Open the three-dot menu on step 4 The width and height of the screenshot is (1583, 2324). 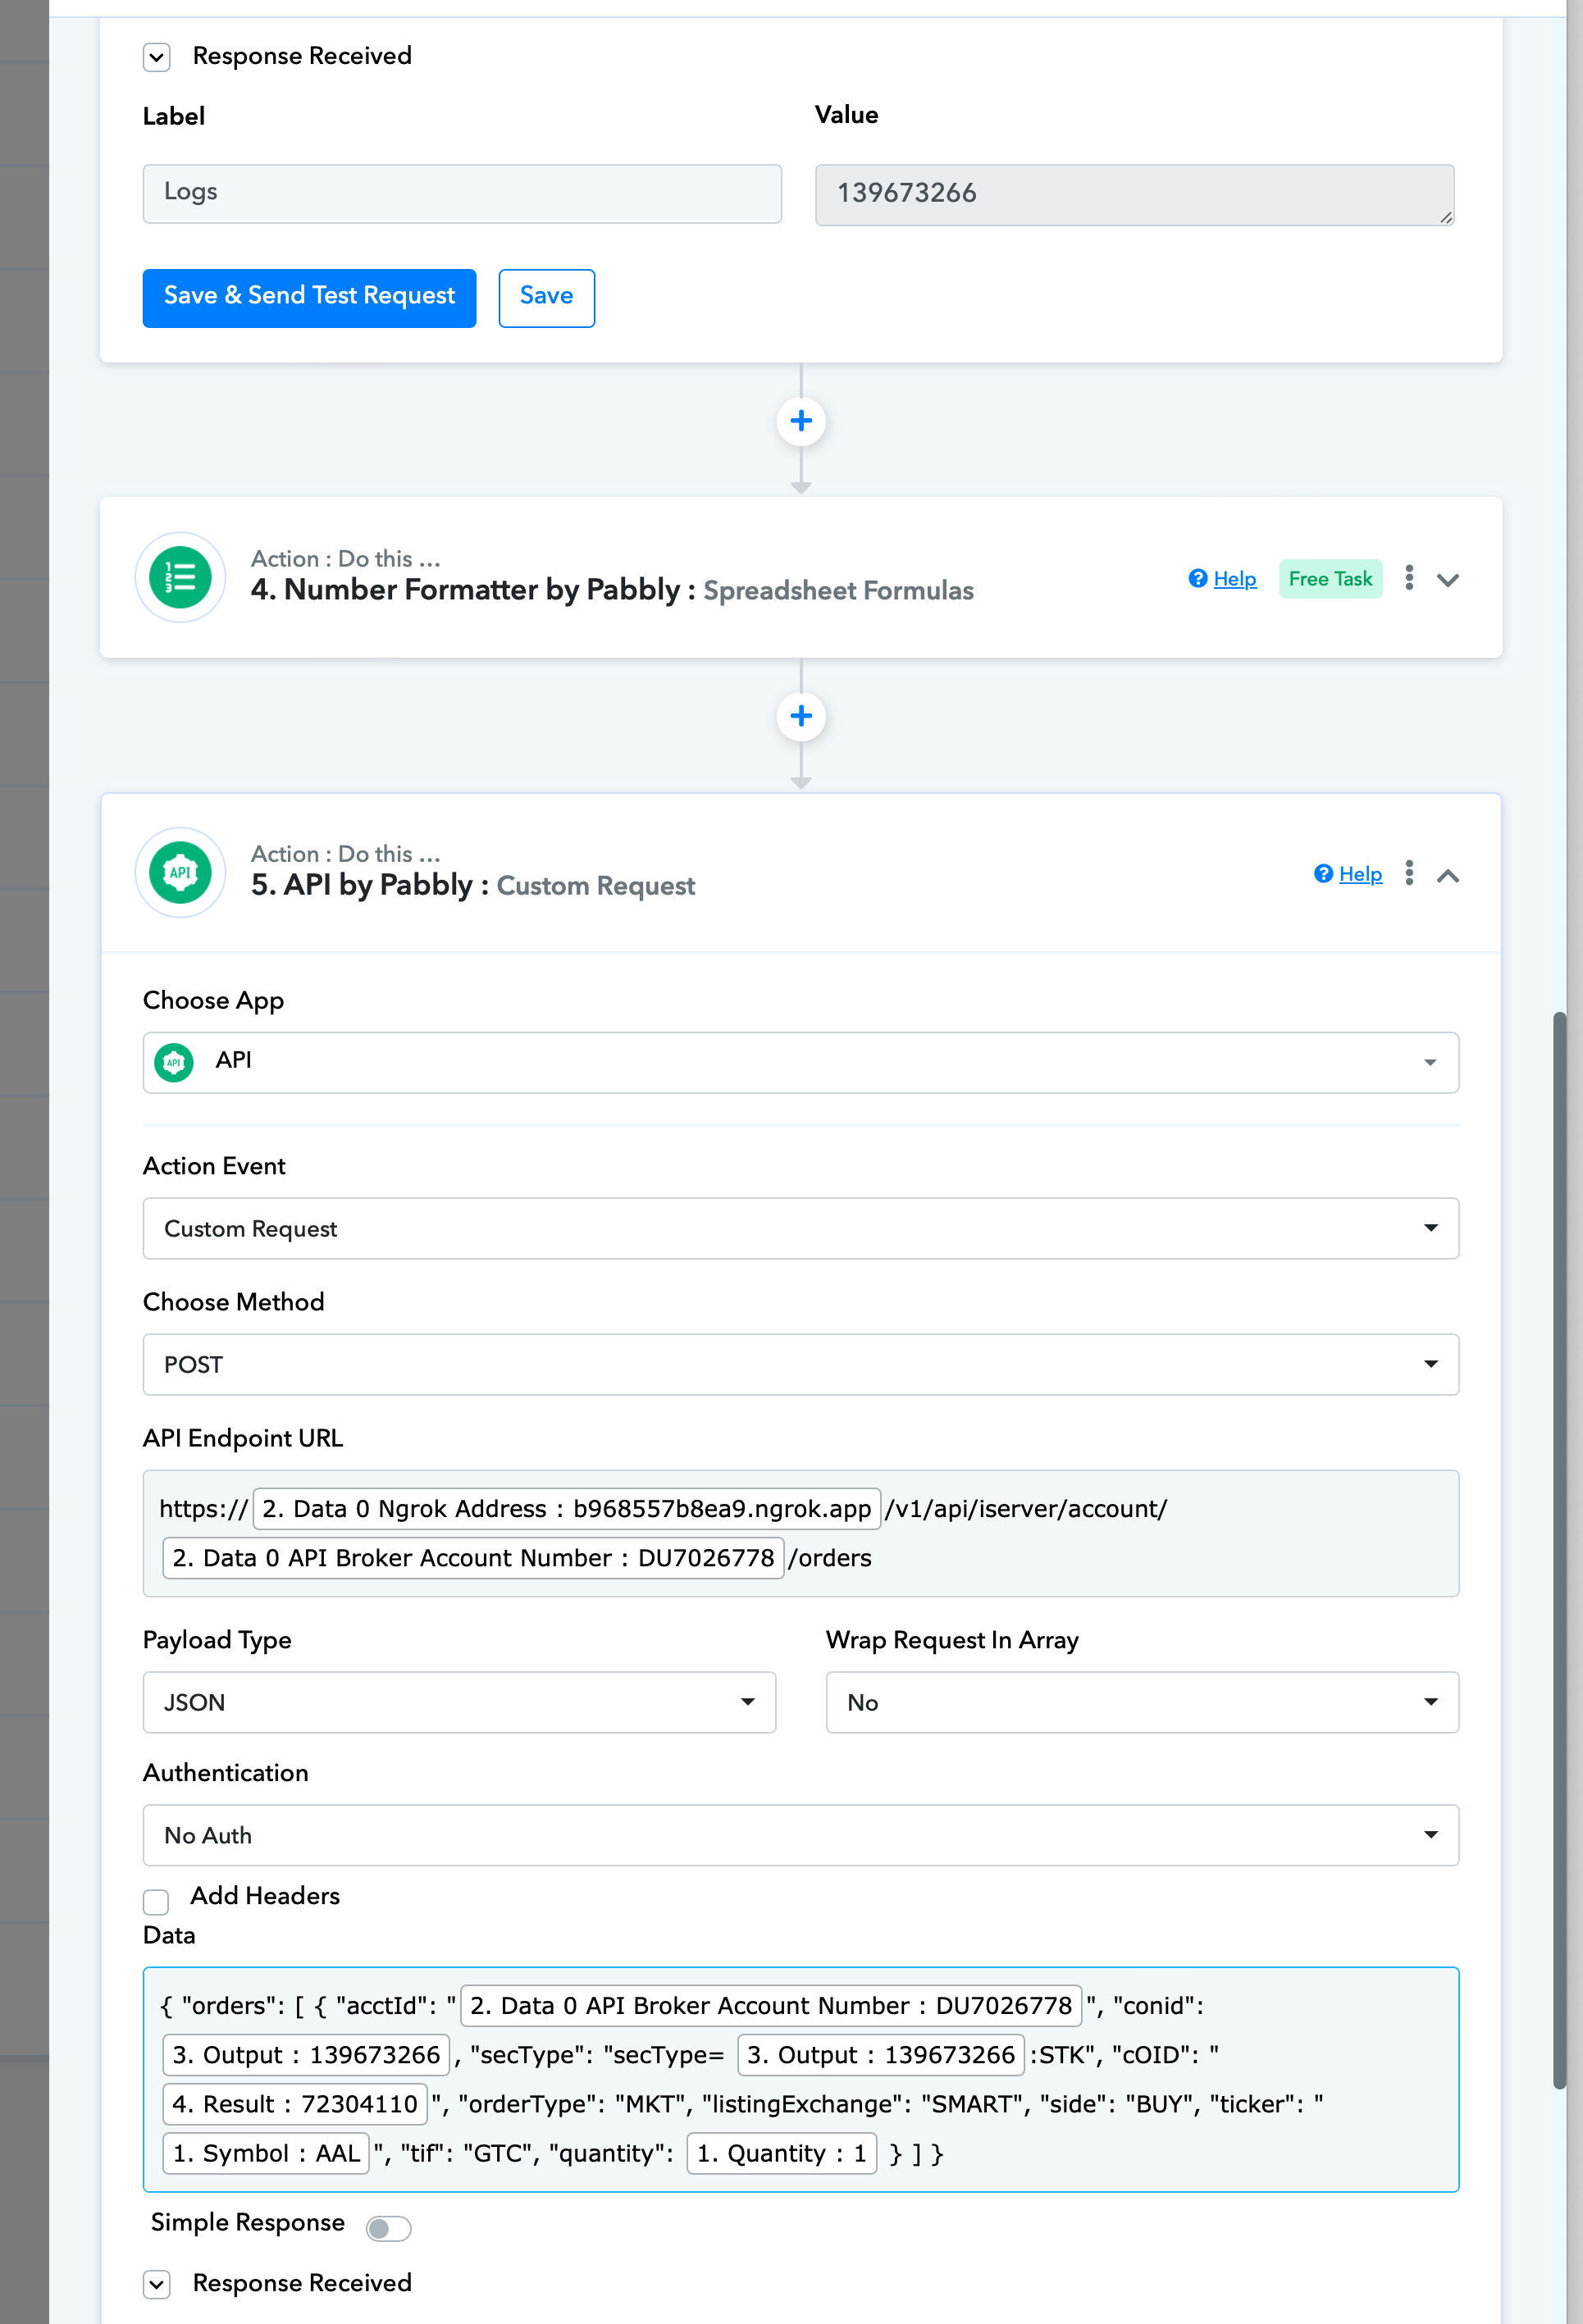1409,578
